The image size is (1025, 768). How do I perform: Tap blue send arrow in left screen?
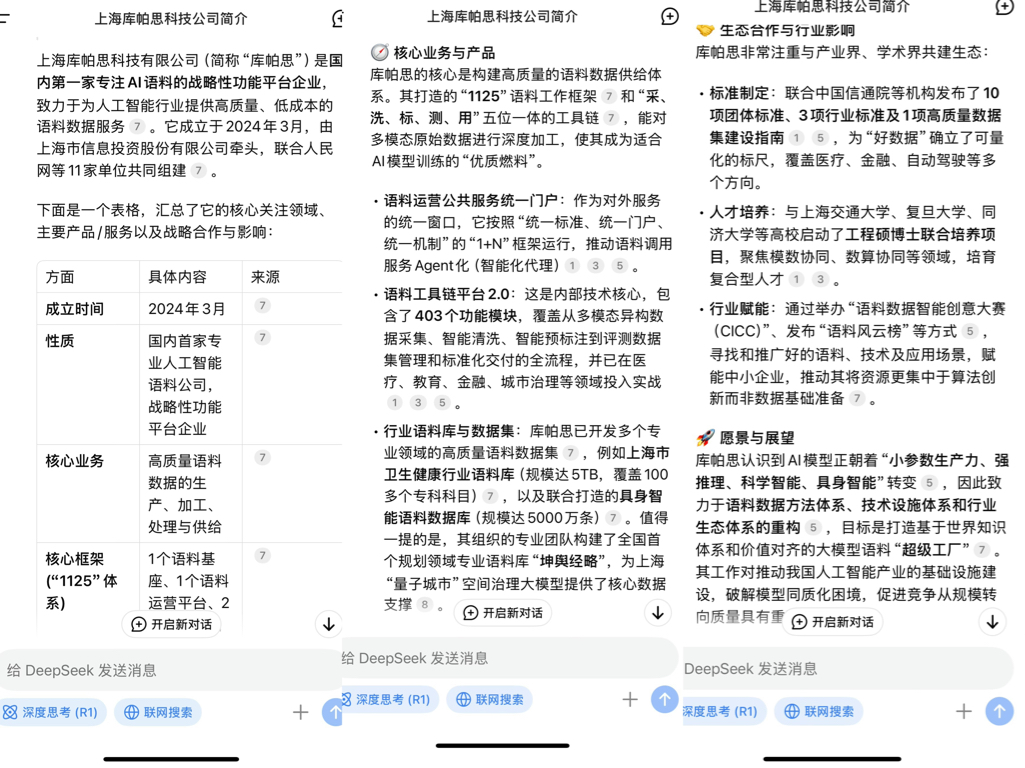tap(333, 712)
